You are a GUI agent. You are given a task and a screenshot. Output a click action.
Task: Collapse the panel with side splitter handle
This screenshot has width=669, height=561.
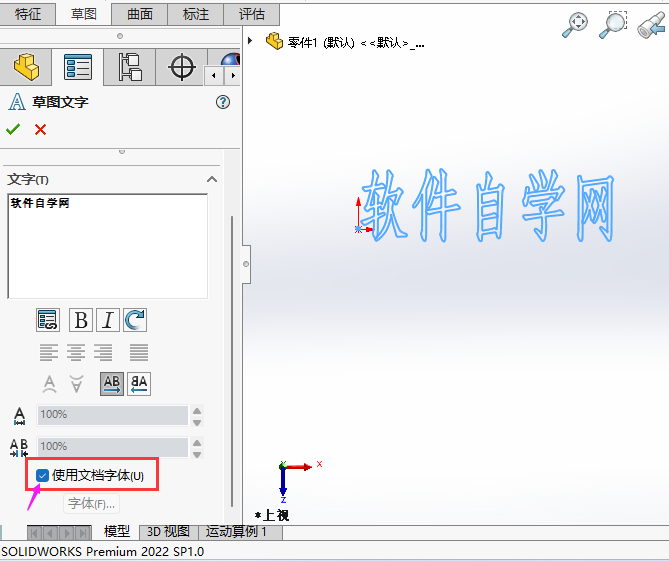(x=246, y=264)
